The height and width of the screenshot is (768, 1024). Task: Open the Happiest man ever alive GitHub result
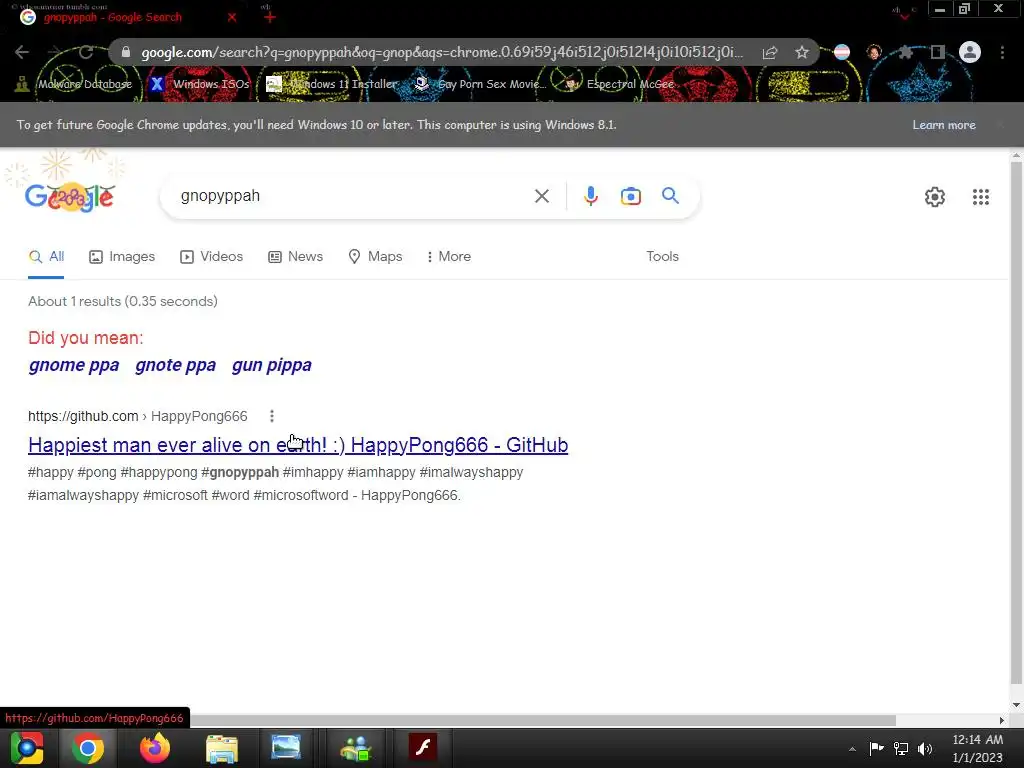(298, 445)
